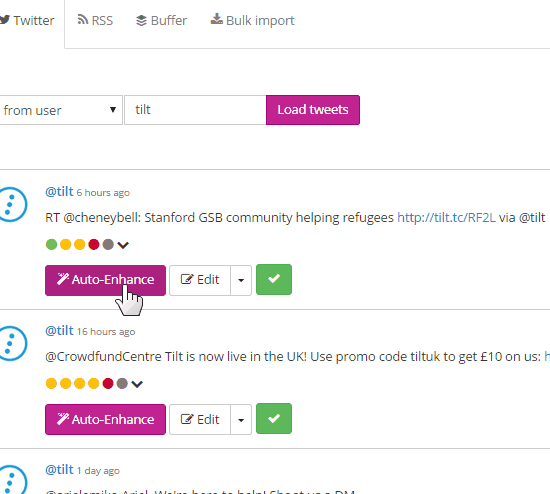Open the Bulk import tab

(252, 20)
